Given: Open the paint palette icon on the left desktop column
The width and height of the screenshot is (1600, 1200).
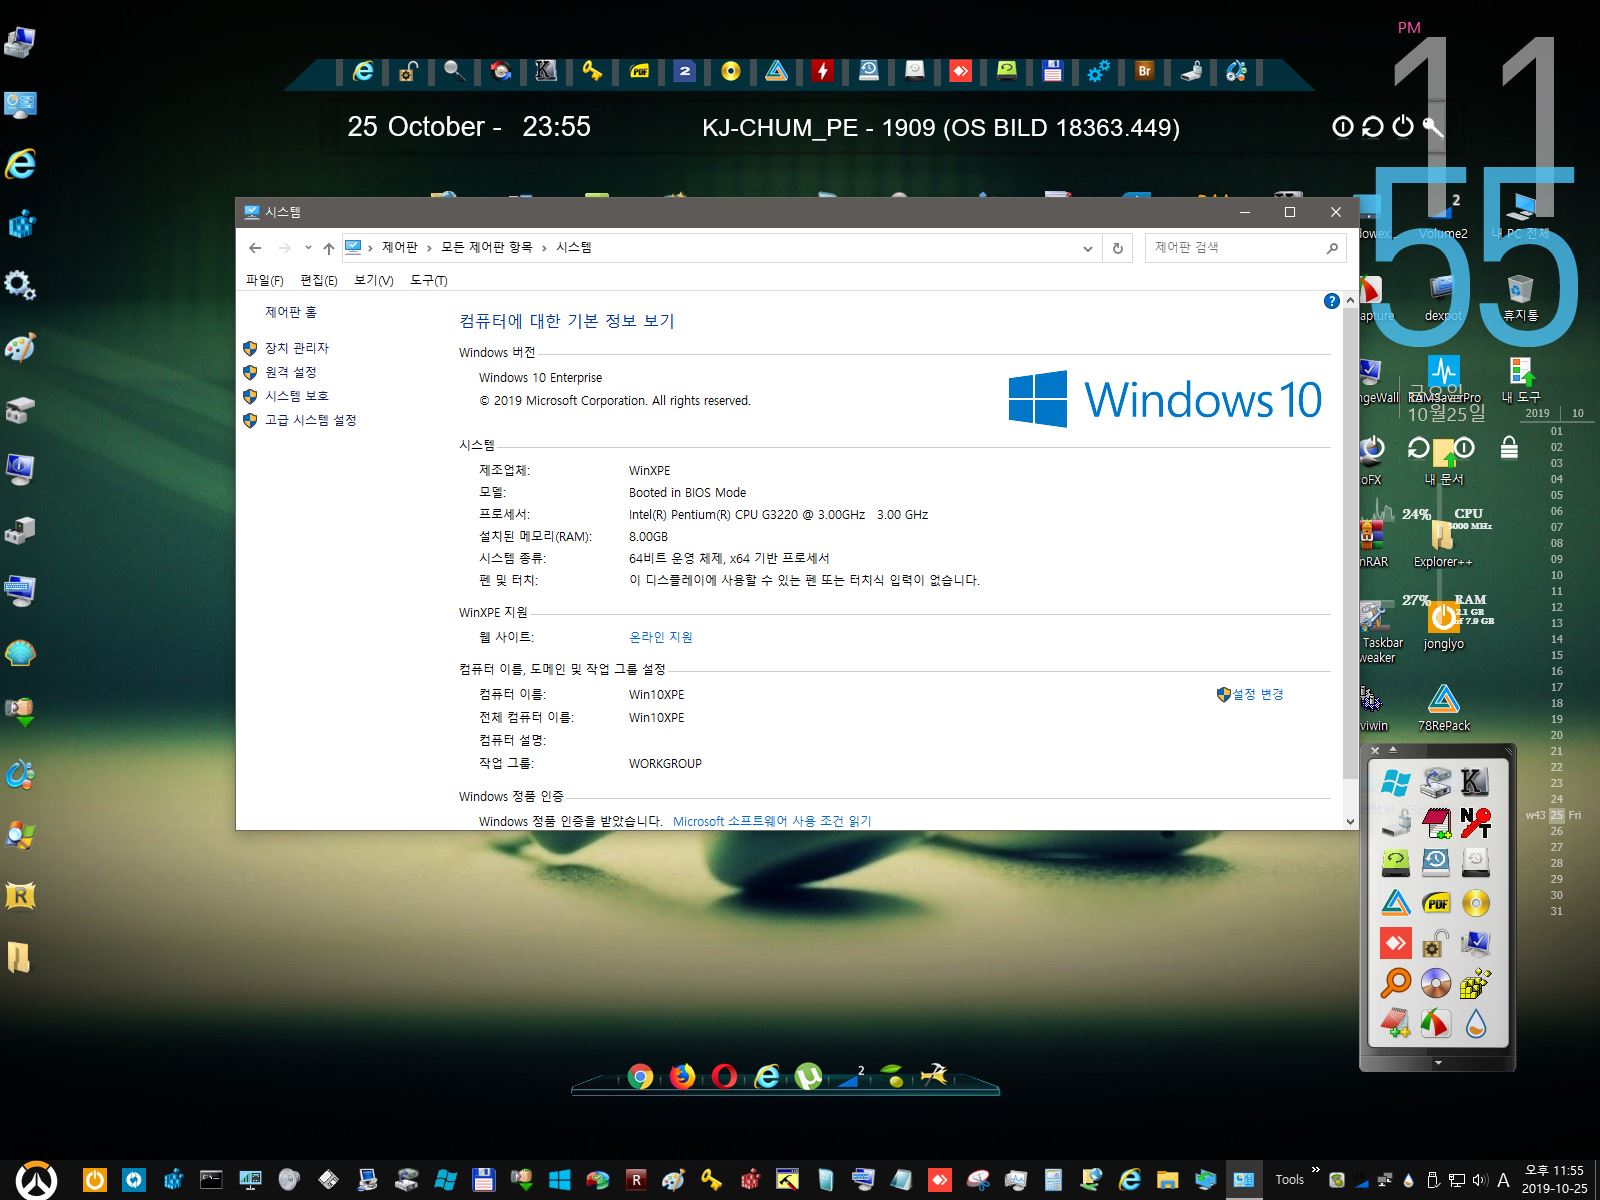Looking at the screenshot, I should 21,347.
